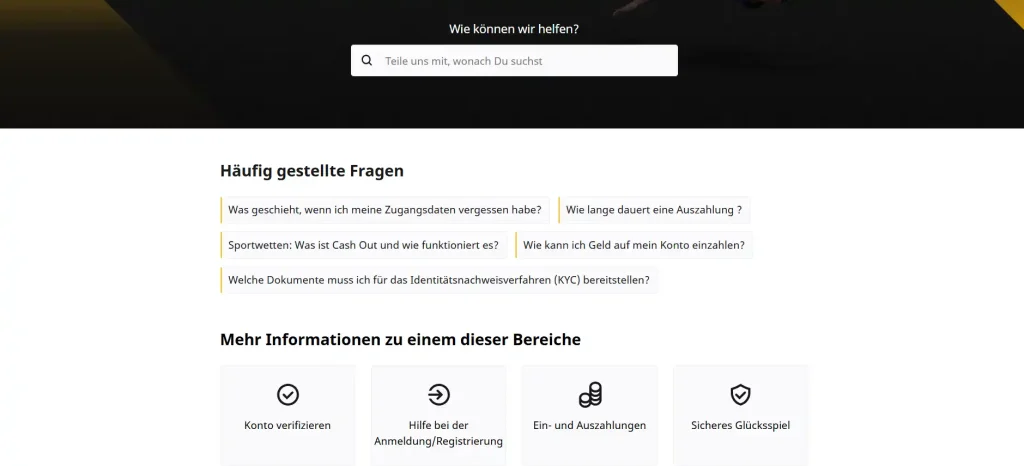Open 'Wie lange dauert eine Auszahlung ?'
Image resolution: width=1024 pixels, height=466 pixels.
coord(654,210)
